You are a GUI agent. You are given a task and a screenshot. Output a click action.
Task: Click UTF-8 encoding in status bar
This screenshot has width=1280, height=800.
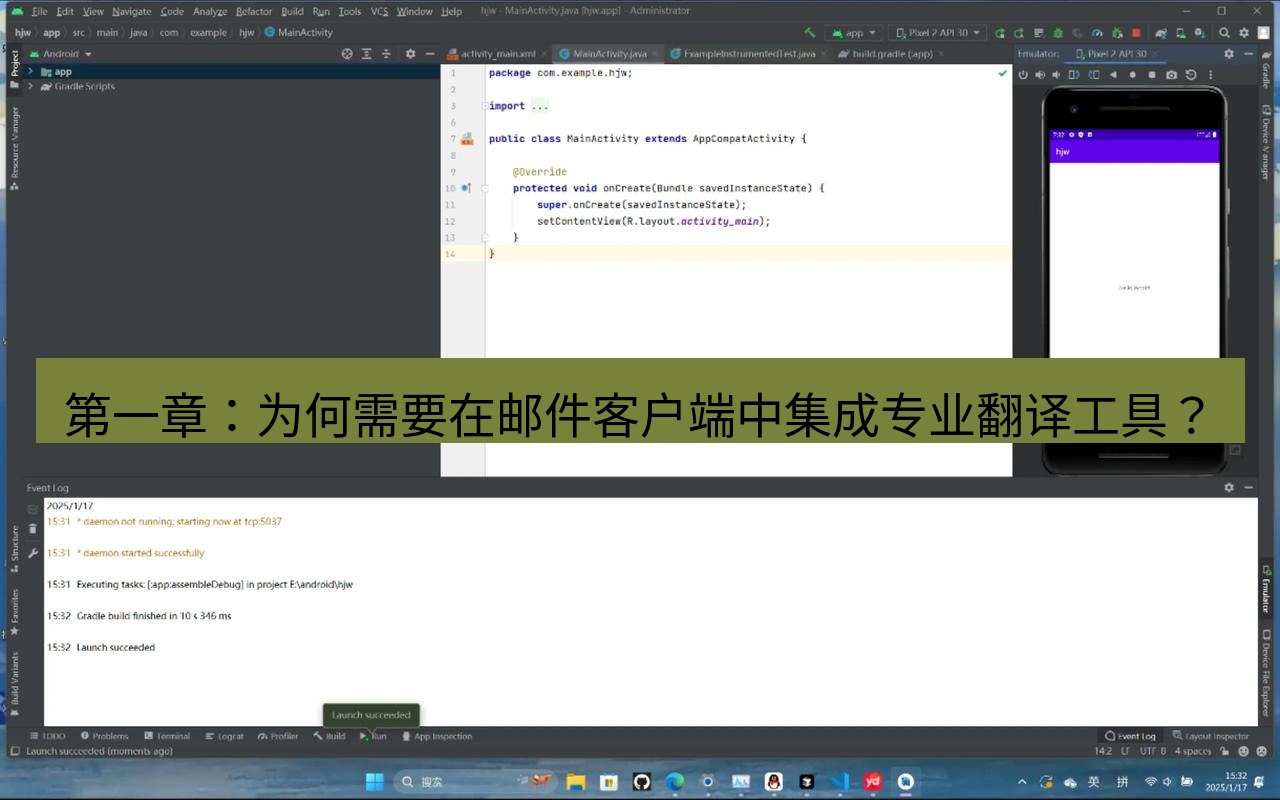[1152, 751]
